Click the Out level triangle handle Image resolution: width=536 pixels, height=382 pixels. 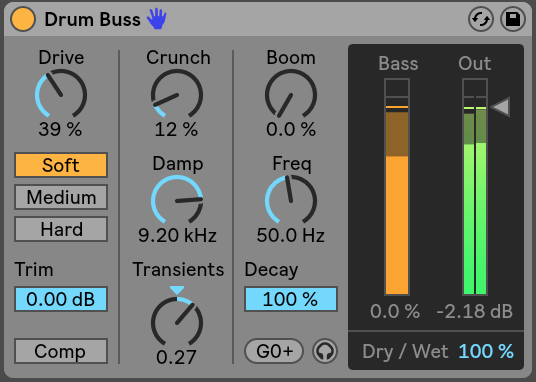tap(501, 107)
